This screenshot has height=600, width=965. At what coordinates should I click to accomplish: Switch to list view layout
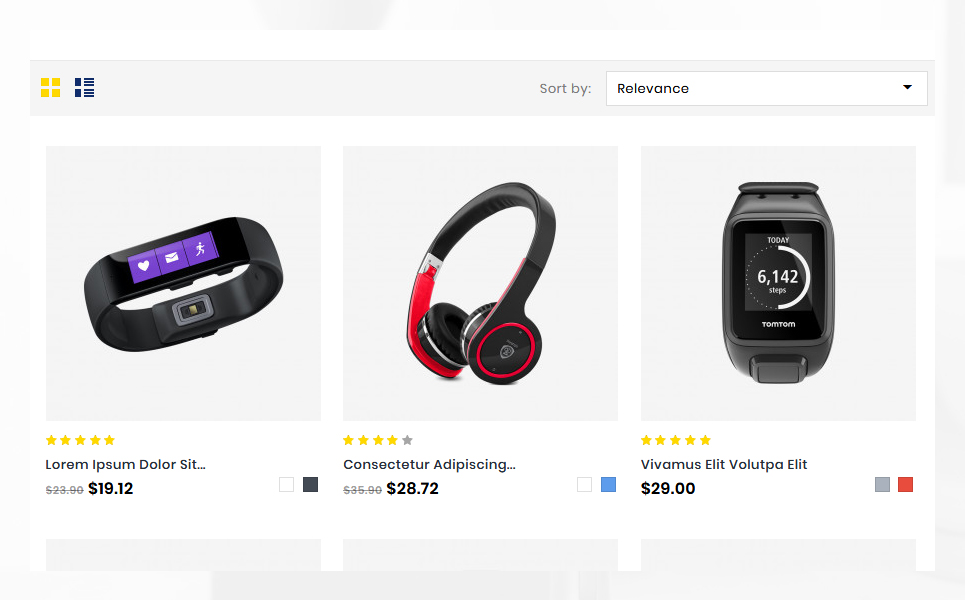click(84, 87)
